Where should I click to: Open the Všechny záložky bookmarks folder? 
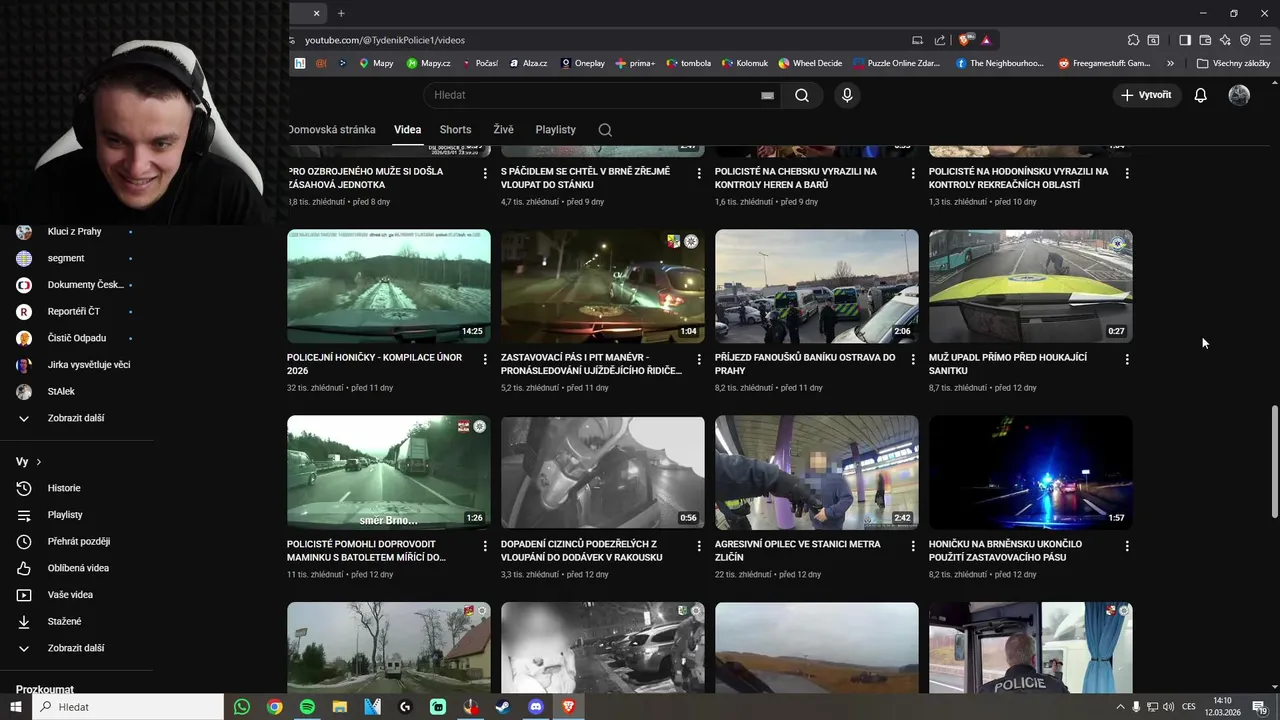tap(1233, 63)
